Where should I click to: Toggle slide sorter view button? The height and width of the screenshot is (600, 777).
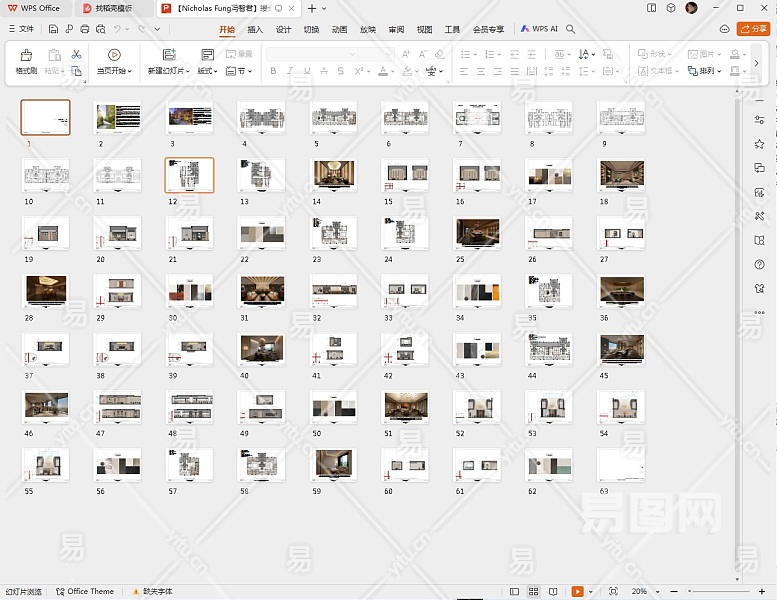534,591
